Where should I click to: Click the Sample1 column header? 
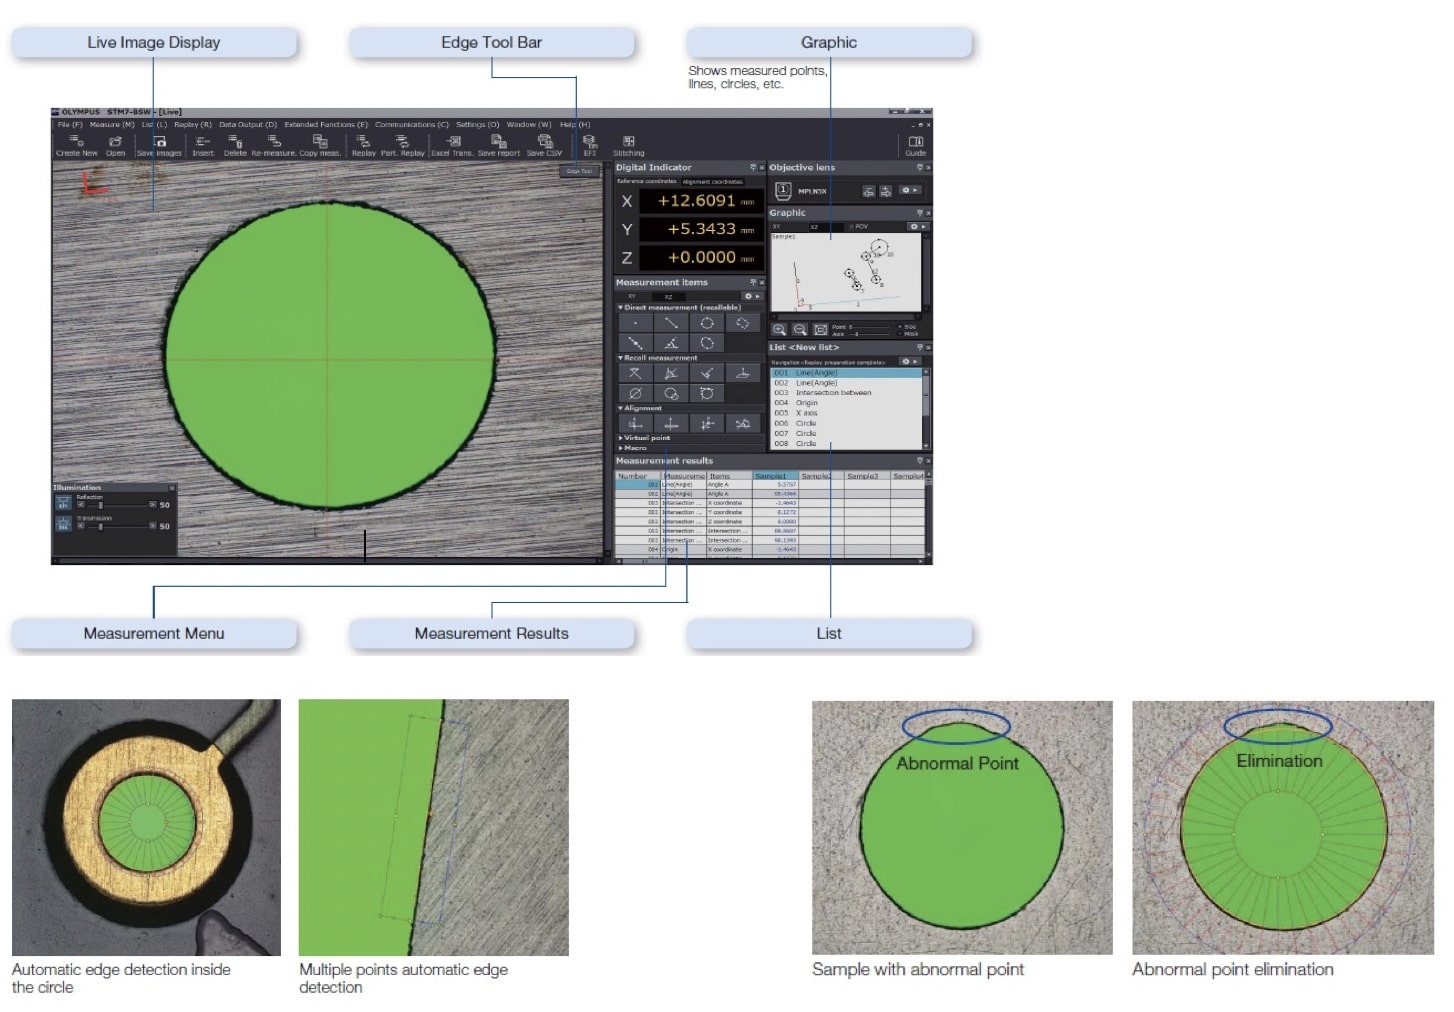770,476
